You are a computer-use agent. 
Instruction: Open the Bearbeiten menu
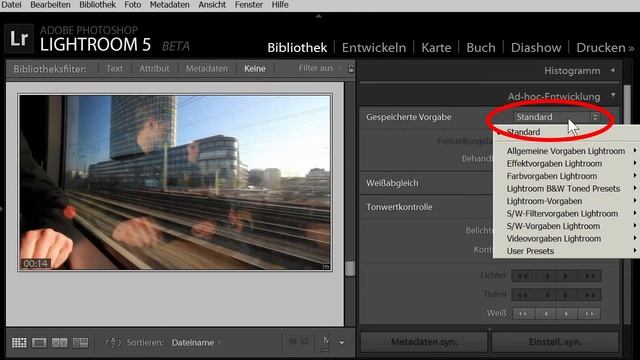pyautogui.click(x=50, y=5)
